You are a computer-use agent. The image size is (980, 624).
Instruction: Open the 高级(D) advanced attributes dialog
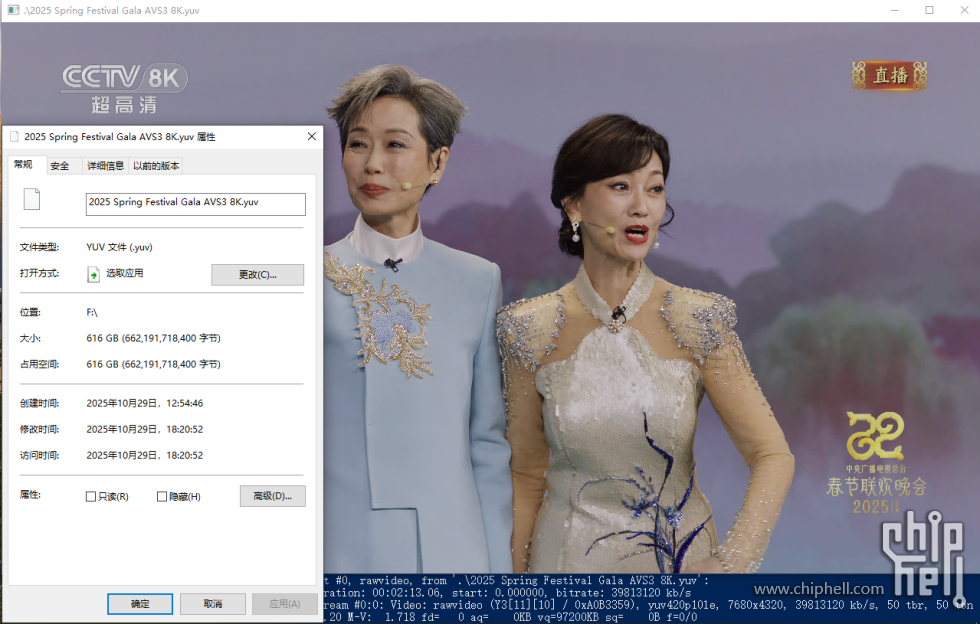click(272, 496)
